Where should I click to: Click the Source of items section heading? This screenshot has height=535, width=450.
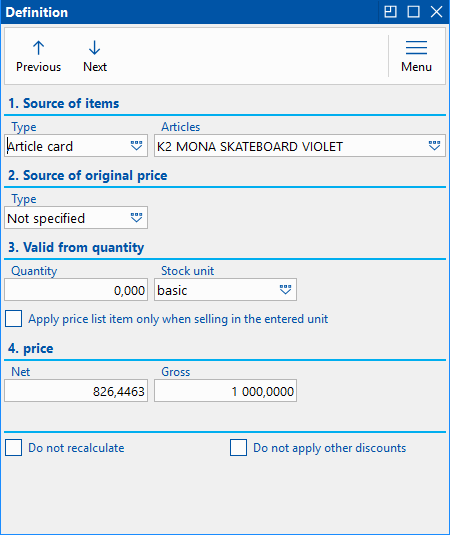point(64,103)
